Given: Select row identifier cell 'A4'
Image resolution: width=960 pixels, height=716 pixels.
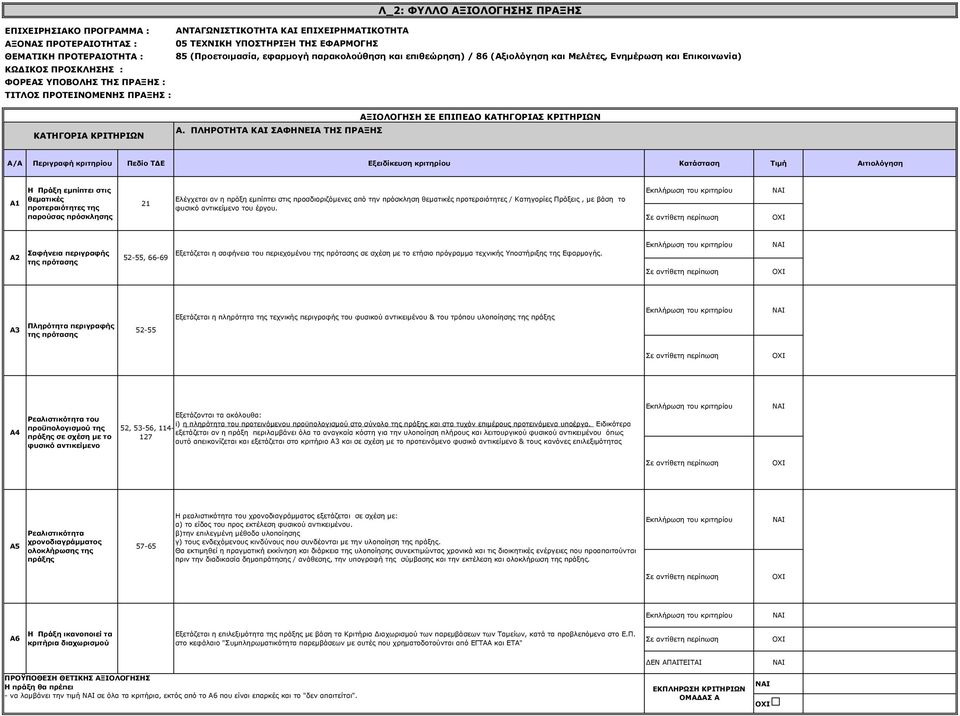Looking at the screenshot, I should pyautogui.click(x=15, y=432).
